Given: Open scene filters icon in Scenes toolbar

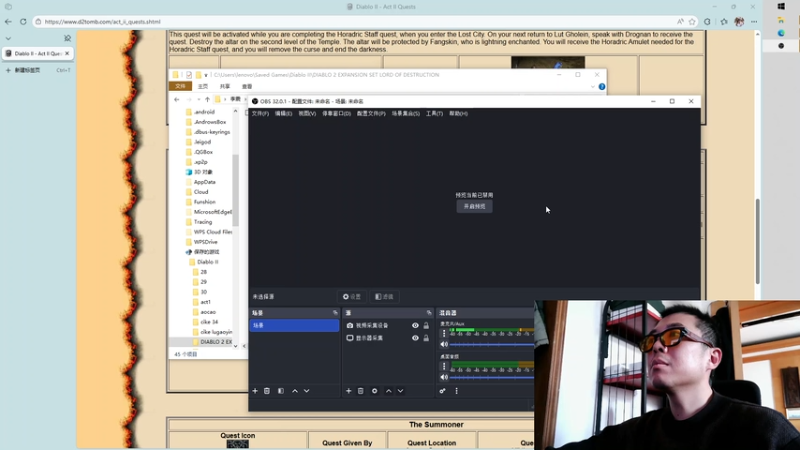Looking at the screenshot, I should click(281, 391).
